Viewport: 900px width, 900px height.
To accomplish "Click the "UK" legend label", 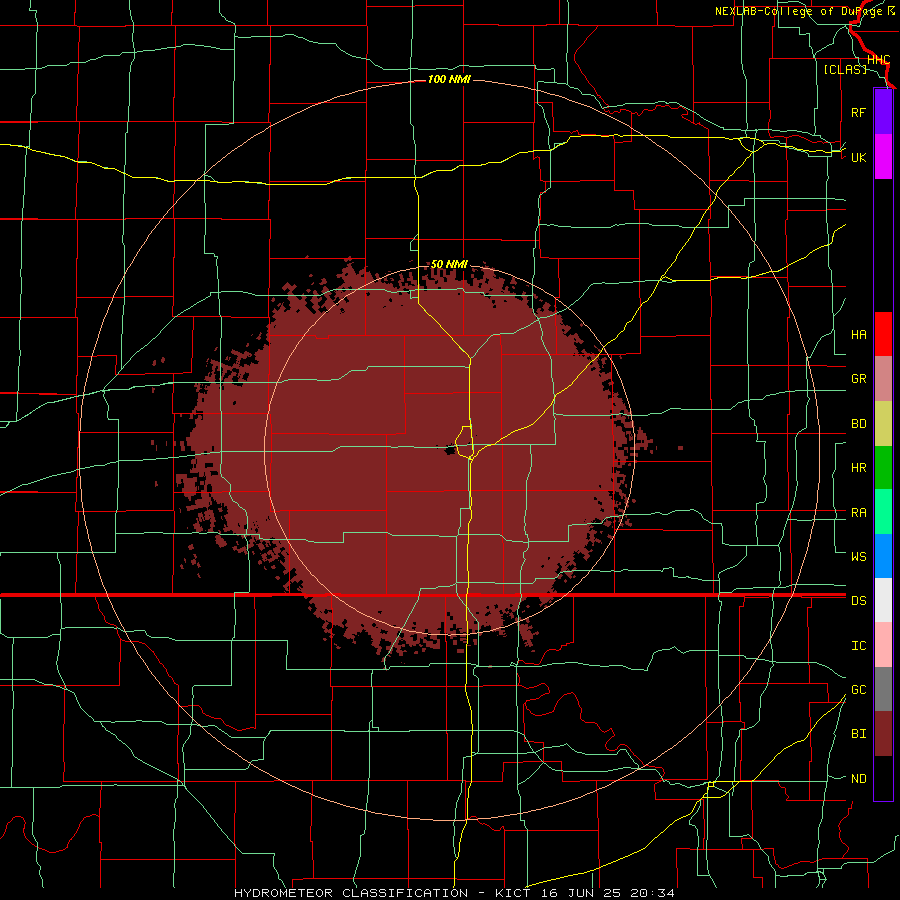I will coord(858,157).
